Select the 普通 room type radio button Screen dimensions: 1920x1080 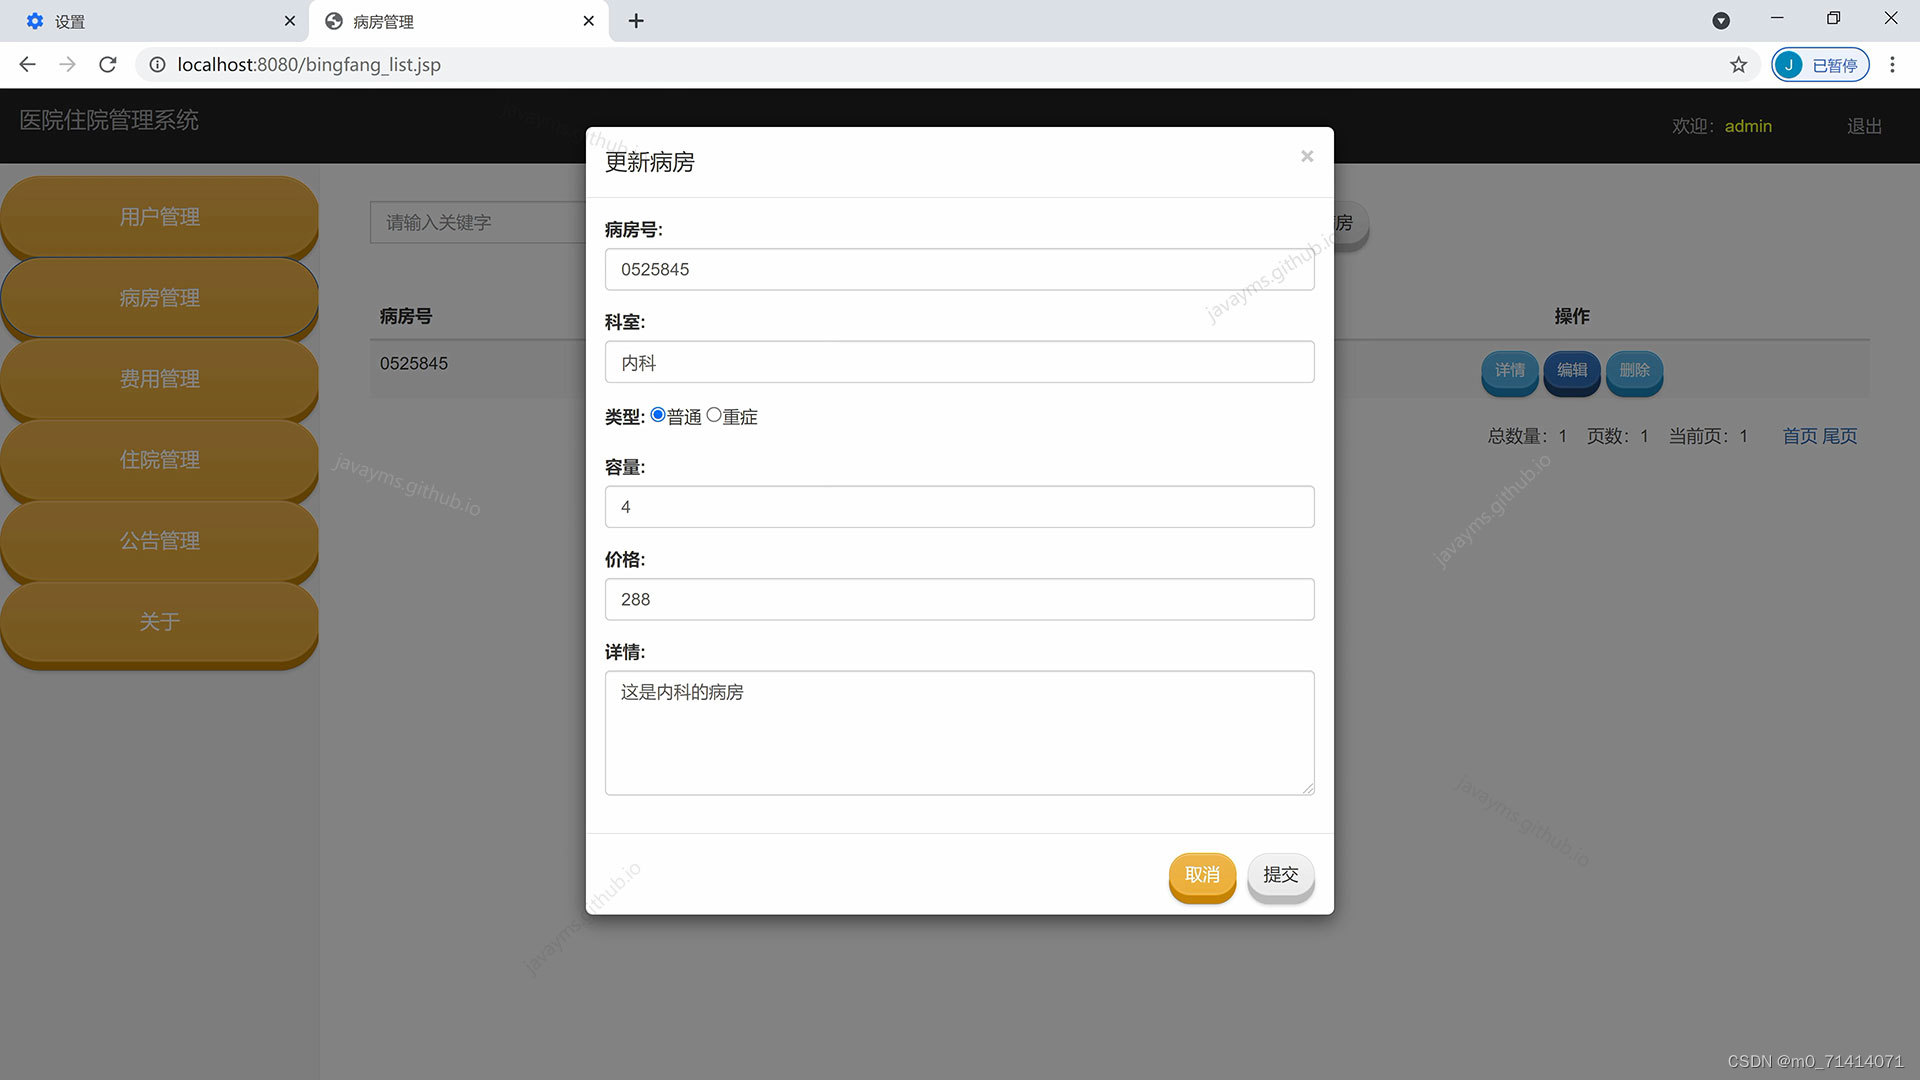point(658,415)
